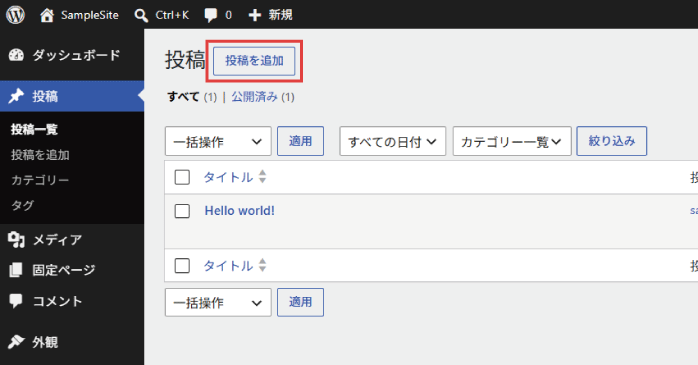Tick the footer row select-all checkbox

182,266
